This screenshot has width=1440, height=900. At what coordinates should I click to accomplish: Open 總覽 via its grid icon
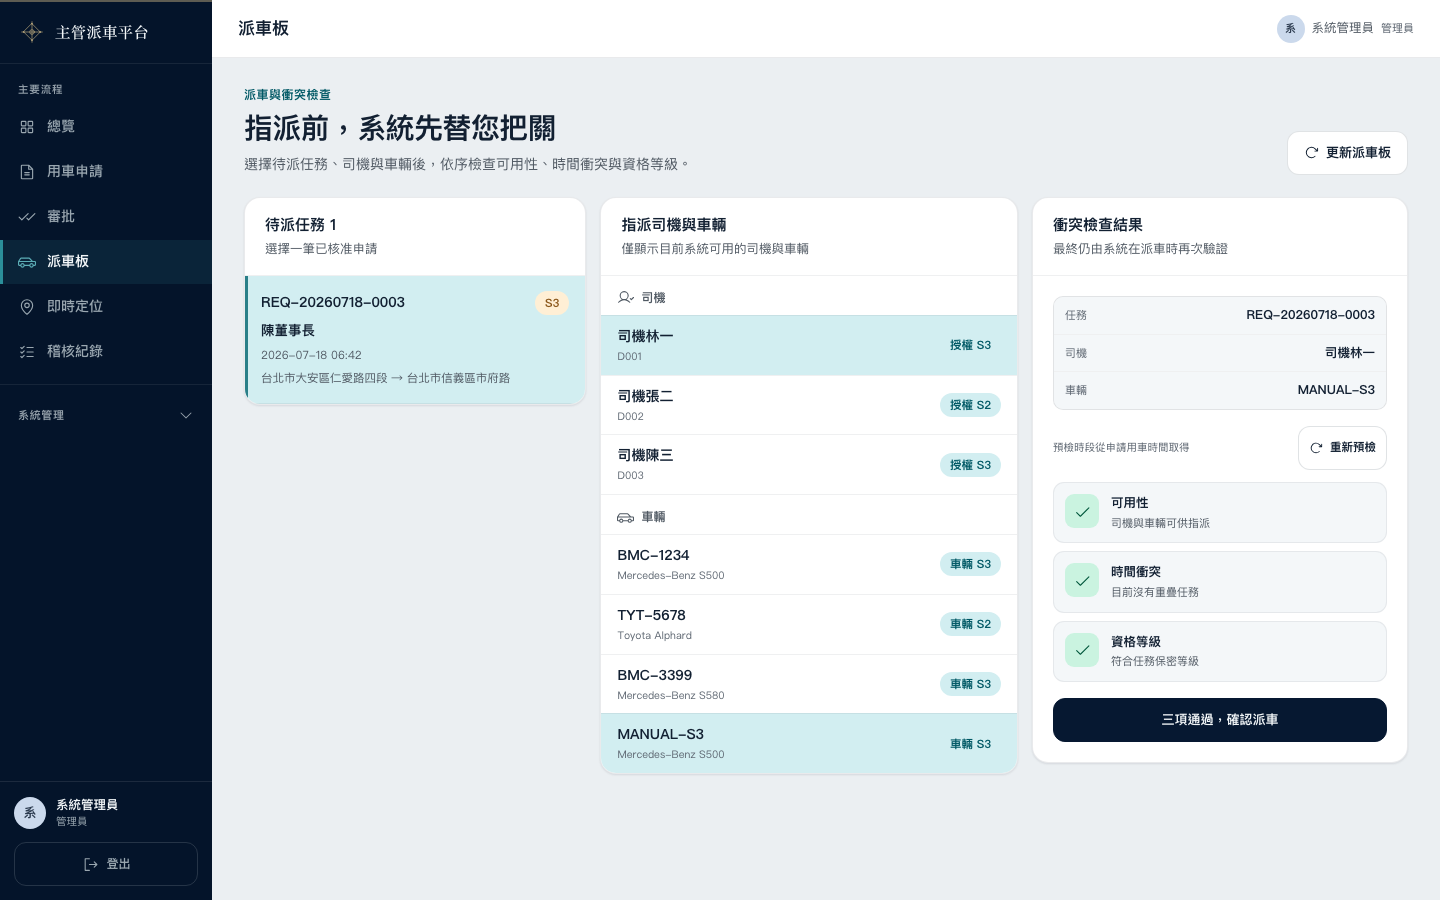point(27,127)
